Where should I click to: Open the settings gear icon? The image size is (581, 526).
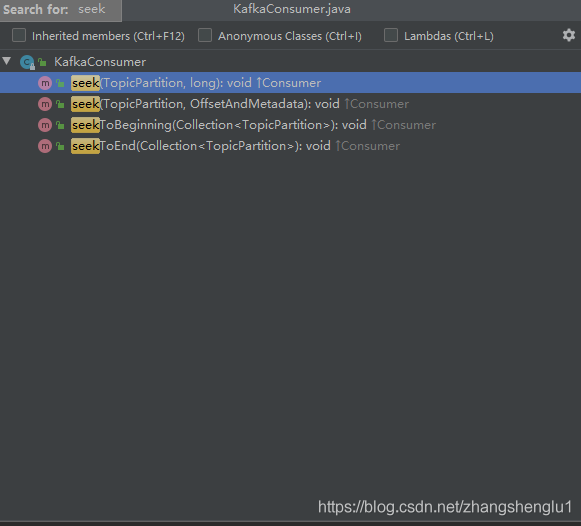point(568,35)
